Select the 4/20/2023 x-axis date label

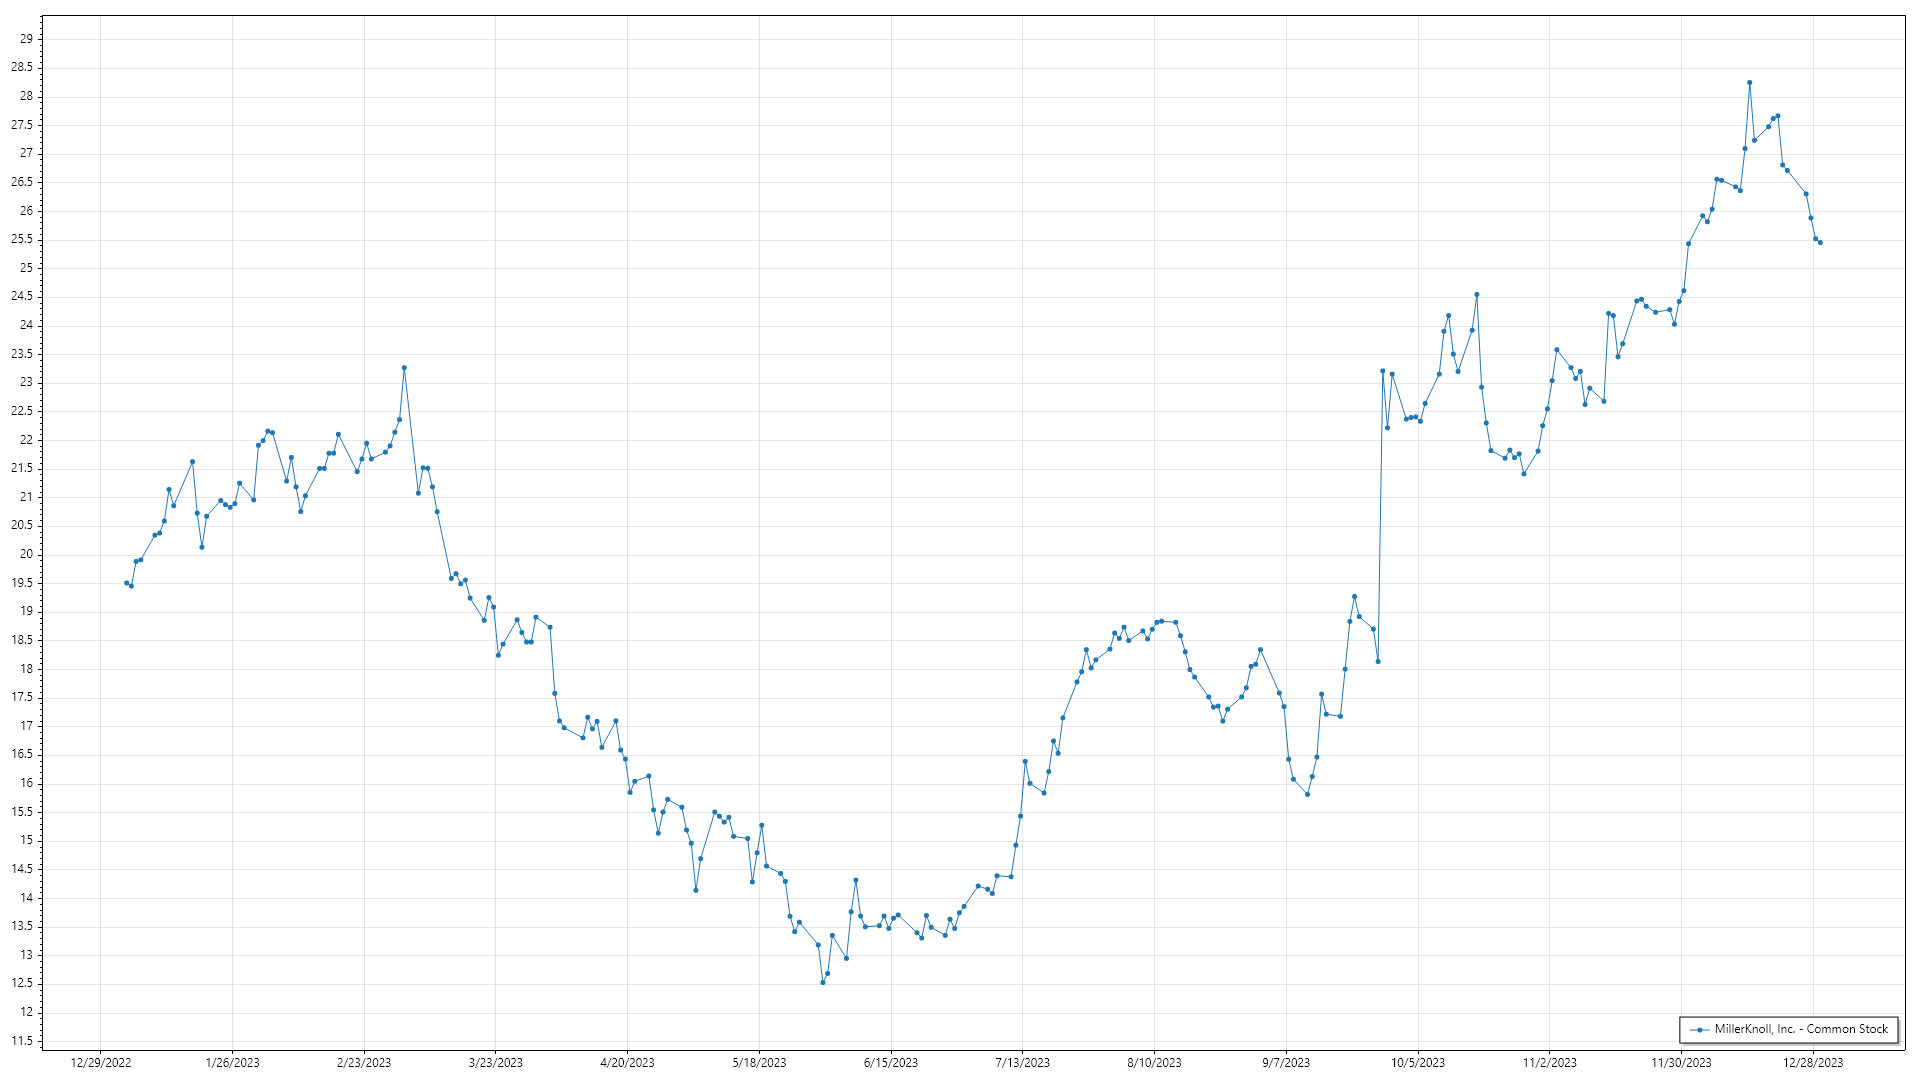tap(627, 1063)
